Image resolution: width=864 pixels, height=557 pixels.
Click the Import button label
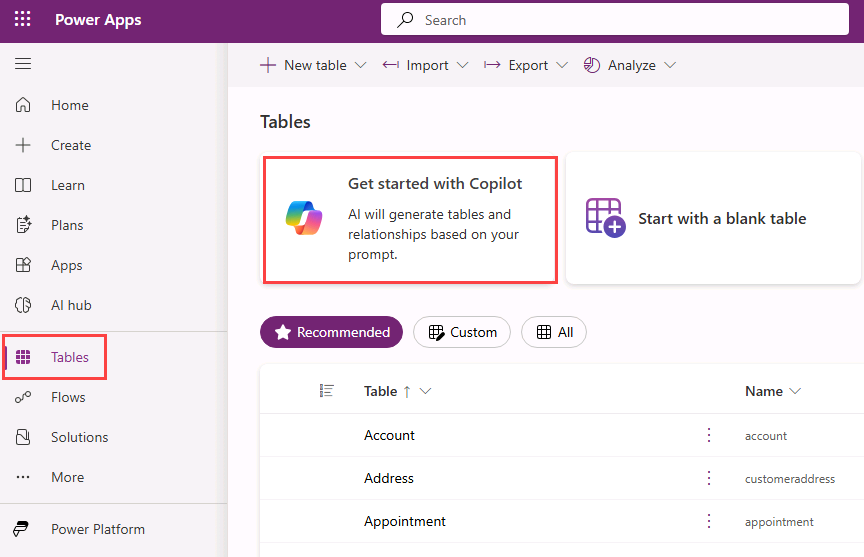click(427, 66)
